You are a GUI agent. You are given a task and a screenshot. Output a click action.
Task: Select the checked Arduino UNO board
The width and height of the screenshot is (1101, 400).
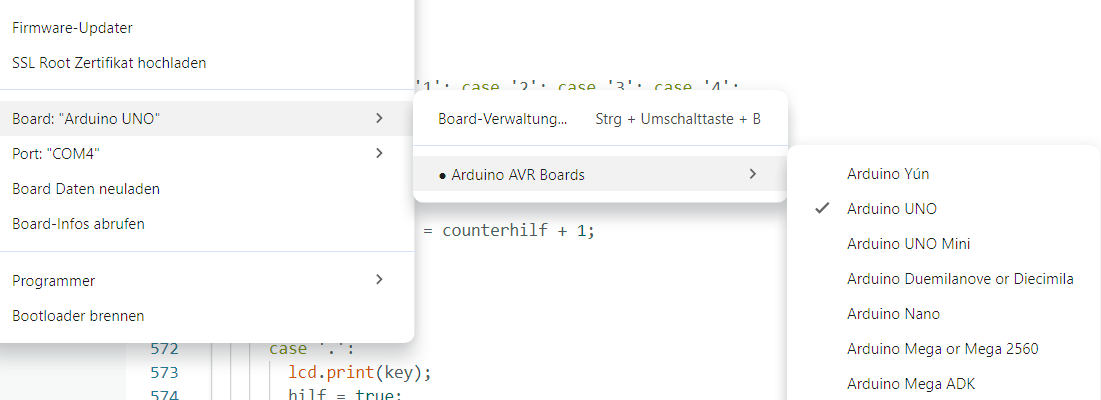click(x=944, y=208)
